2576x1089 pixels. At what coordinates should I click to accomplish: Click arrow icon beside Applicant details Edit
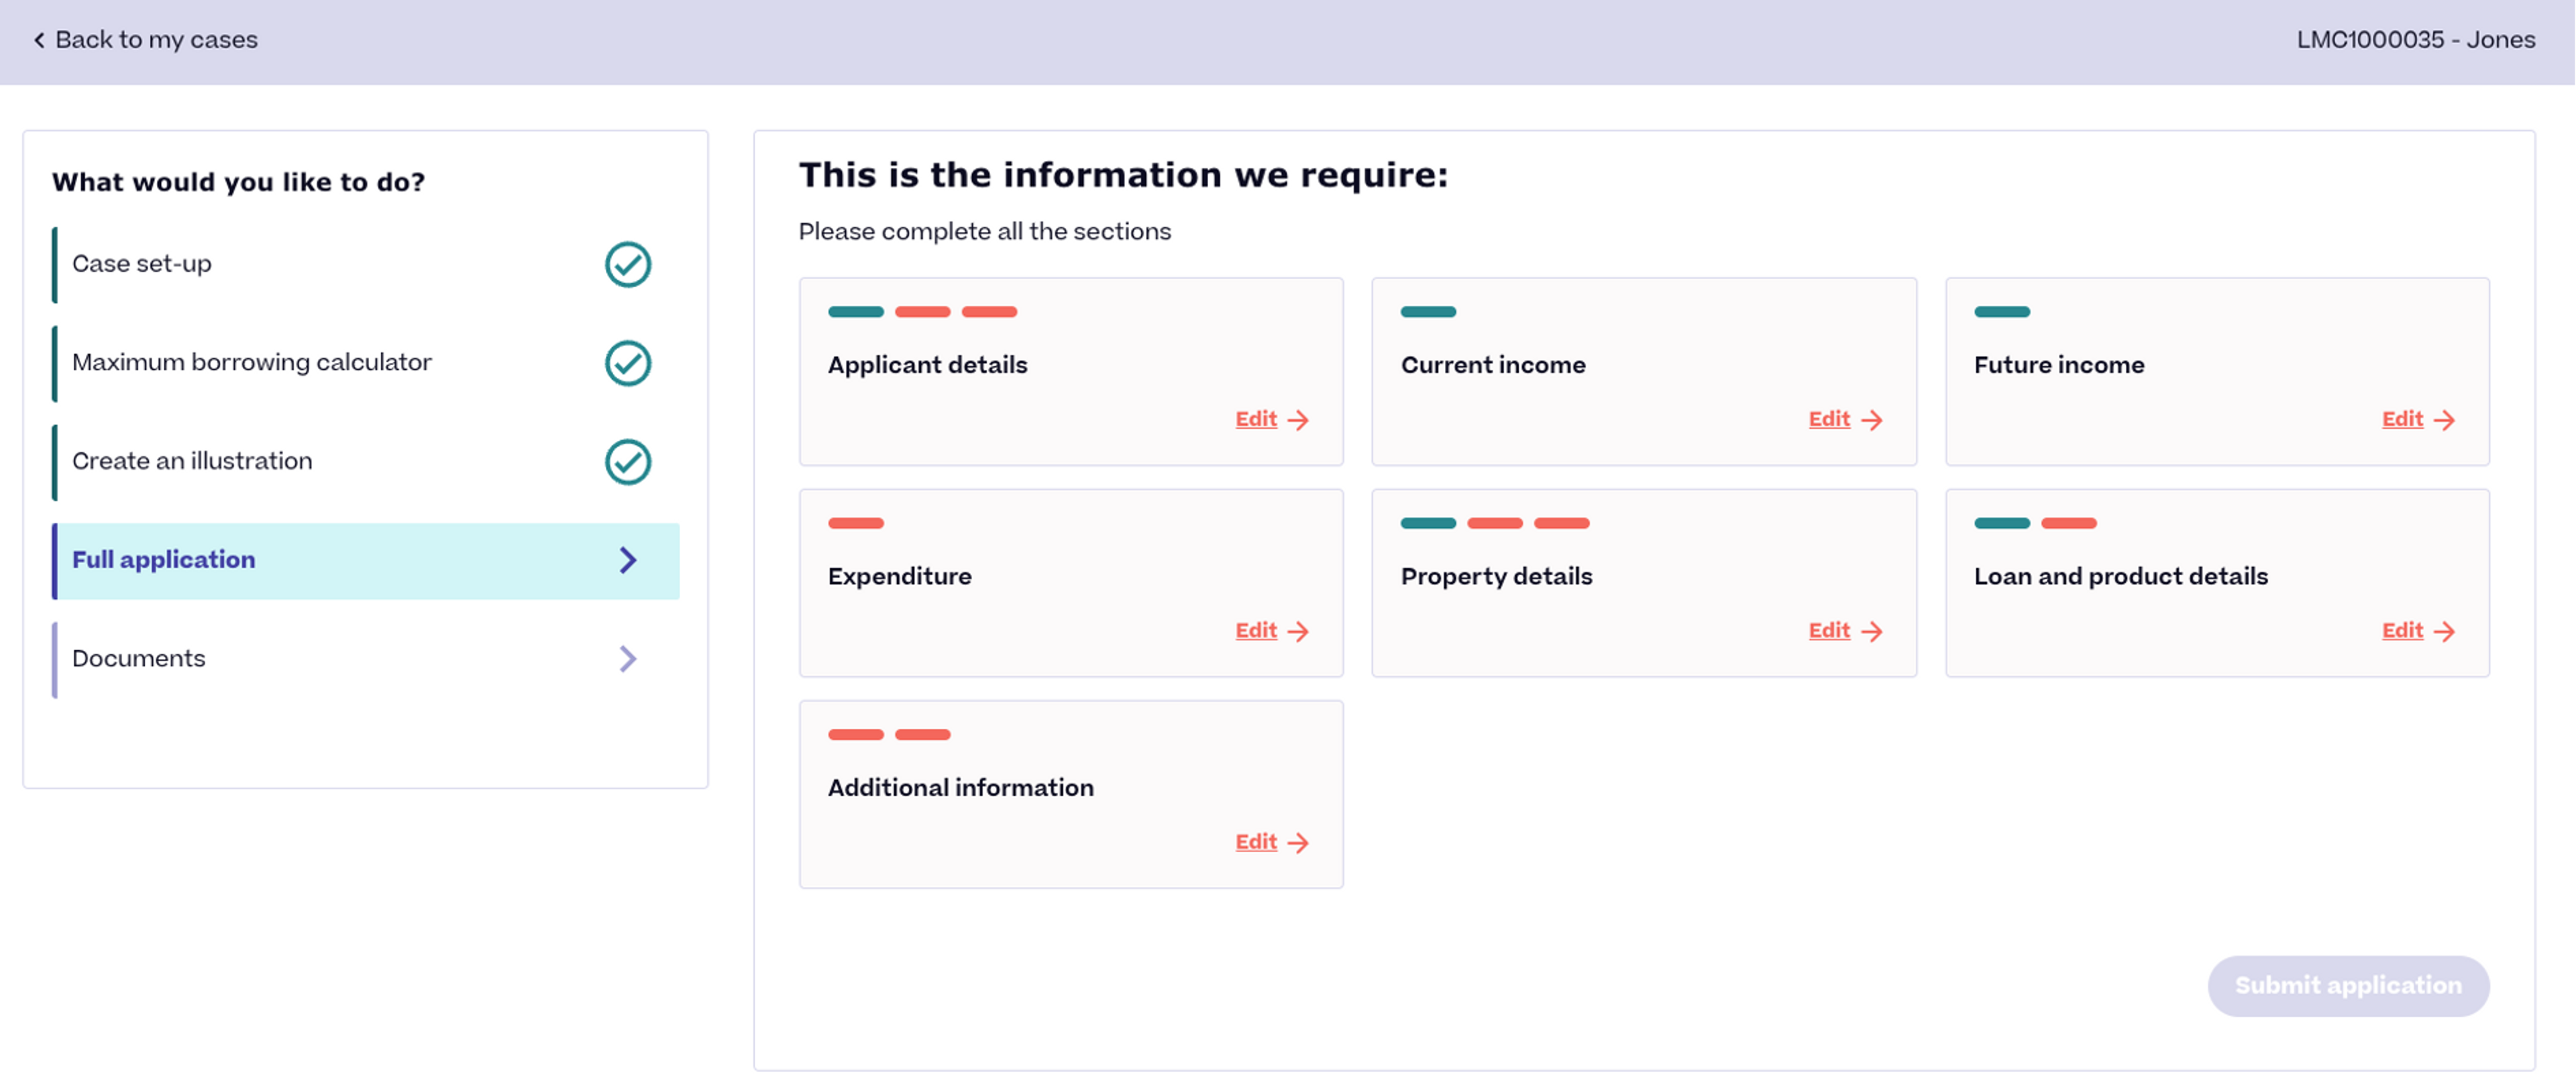tap(1298, 420)
